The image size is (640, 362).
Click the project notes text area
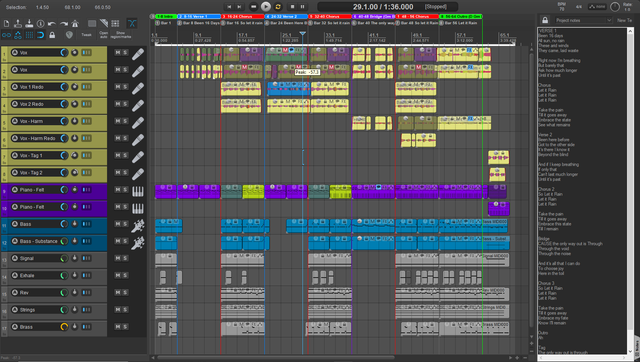coord(582,191)
